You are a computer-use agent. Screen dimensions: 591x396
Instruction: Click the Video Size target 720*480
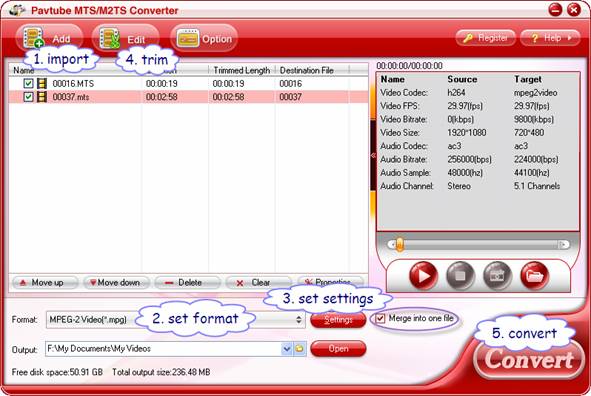(x=529, y=133)
